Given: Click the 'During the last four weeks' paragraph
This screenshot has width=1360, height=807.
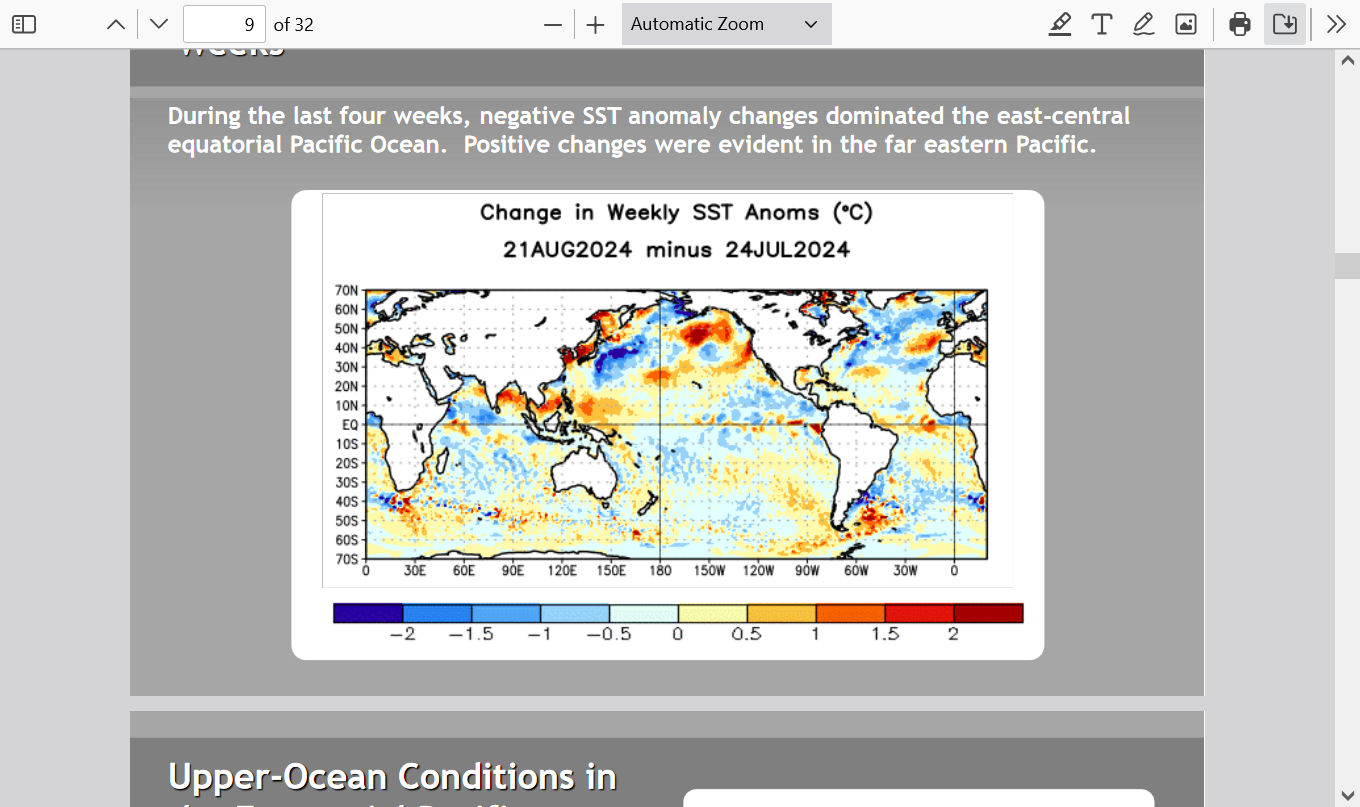Looking at the screenshot, I should coord(649,130).
